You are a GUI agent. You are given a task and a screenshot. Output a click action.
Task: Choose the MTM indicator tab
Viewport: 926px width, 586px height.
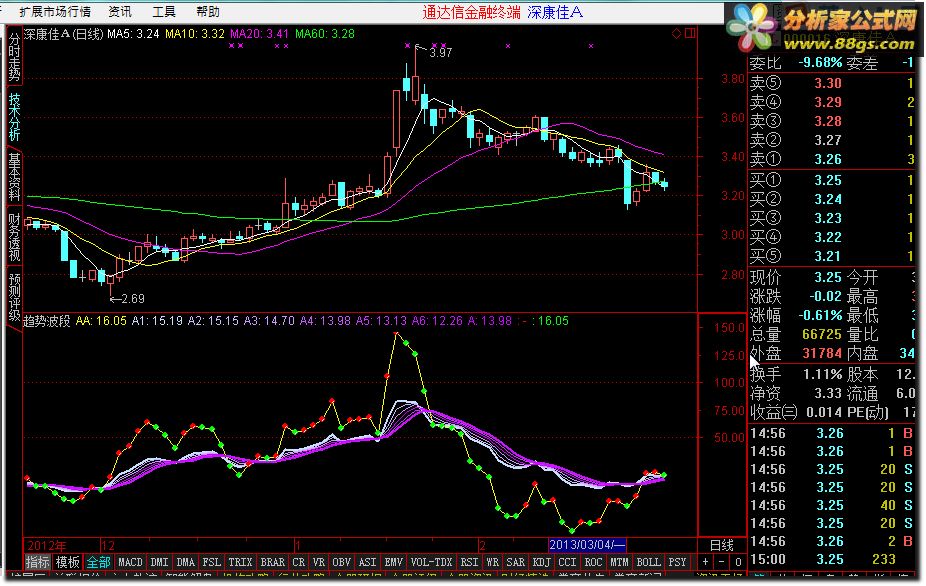tap(619, 562)
